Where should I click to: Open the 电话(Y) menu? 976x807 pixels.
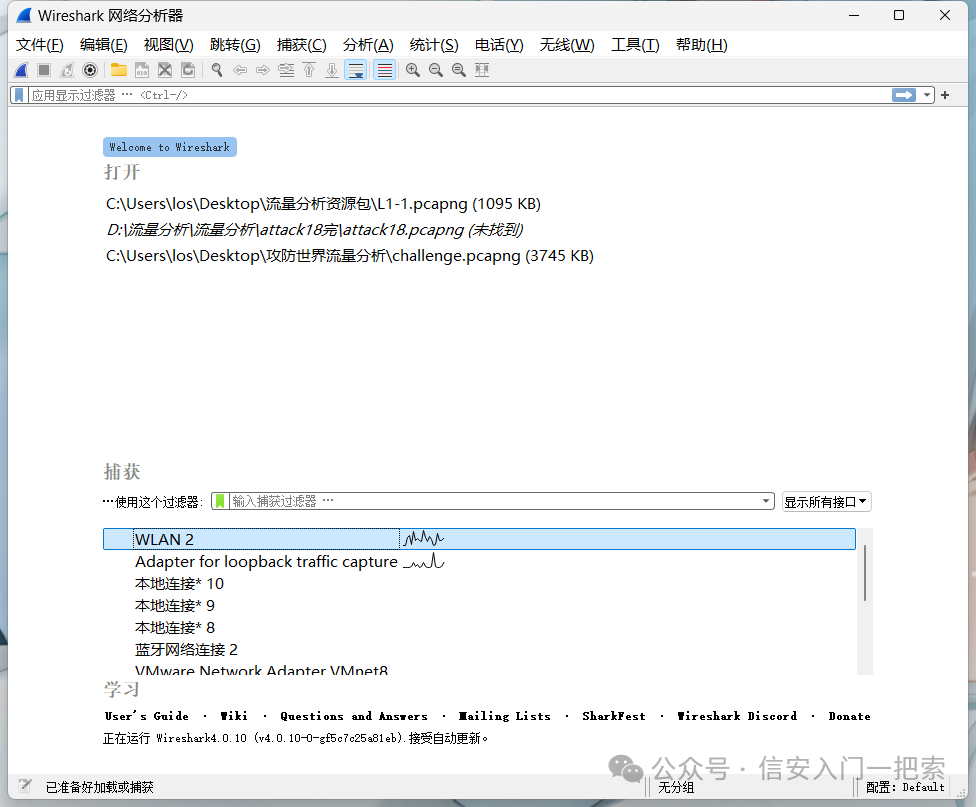click(499, 45)
